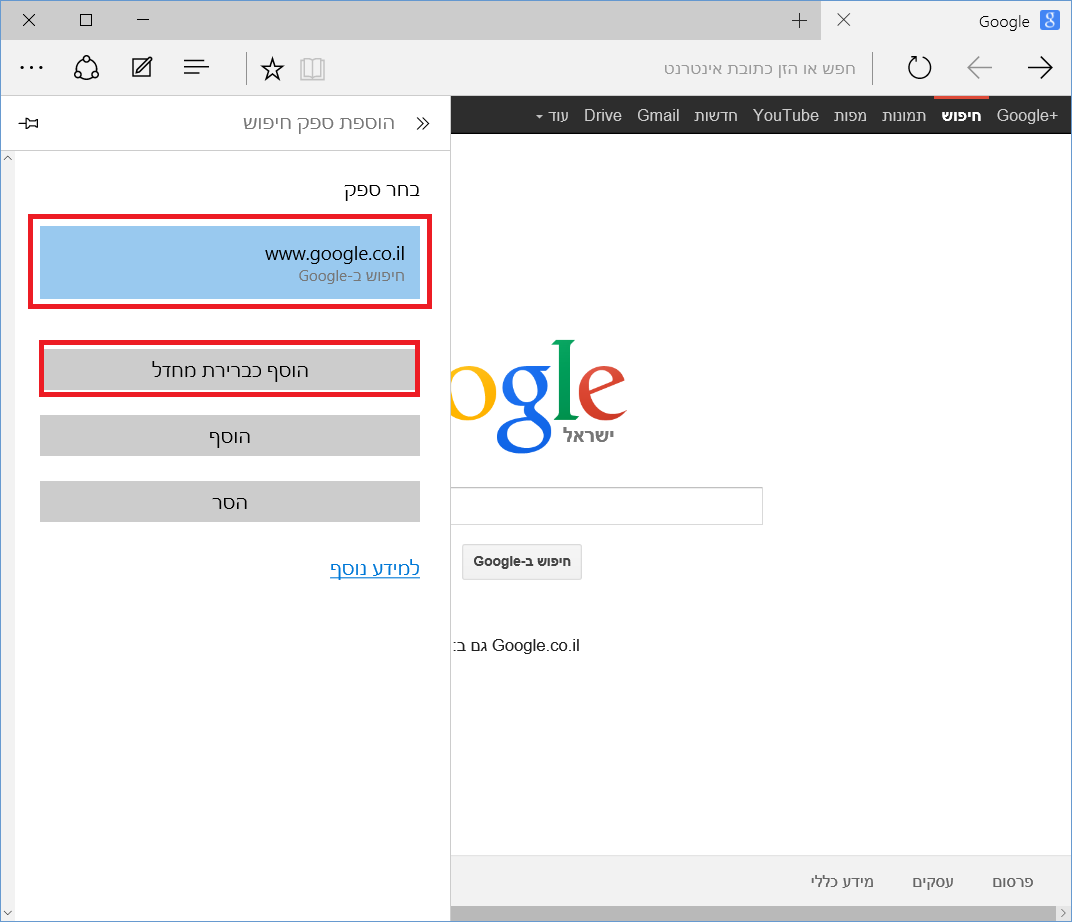Open the Edge Hub panel
The height and width of the screenshot is (922, 1072).
(196, 67)
